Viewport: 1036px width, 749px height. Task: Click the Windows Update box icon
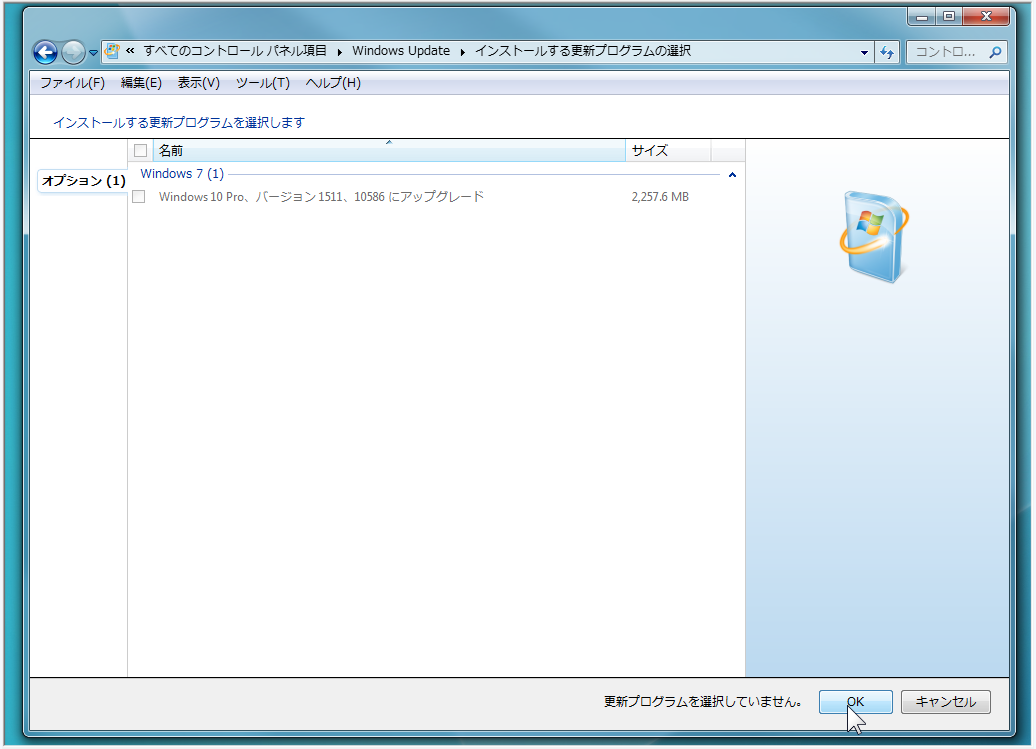[875, 236]
